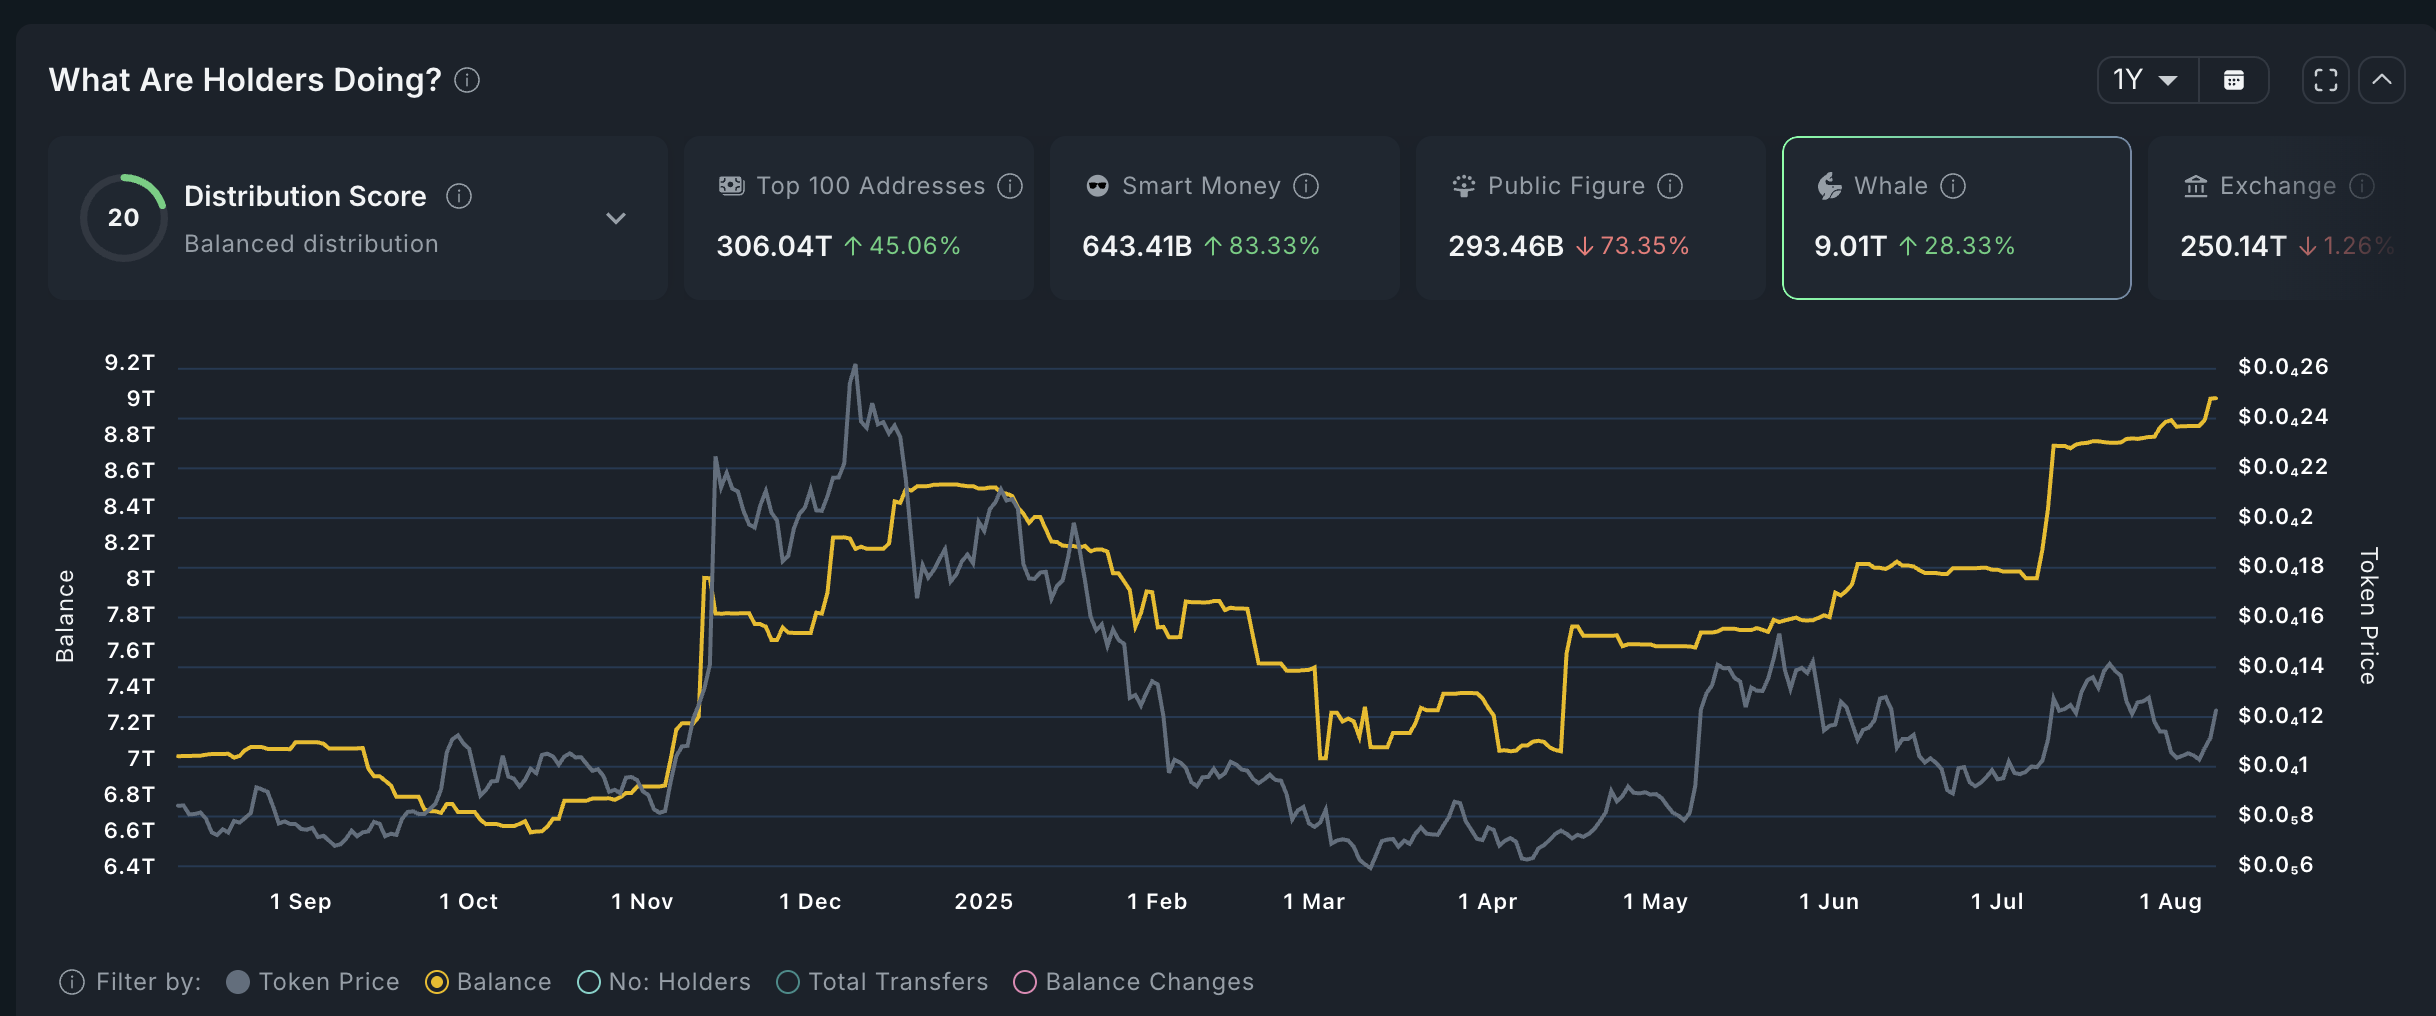Open the calendar date picker icon
This screenshot has height=1016, width=2436.
2233,80
